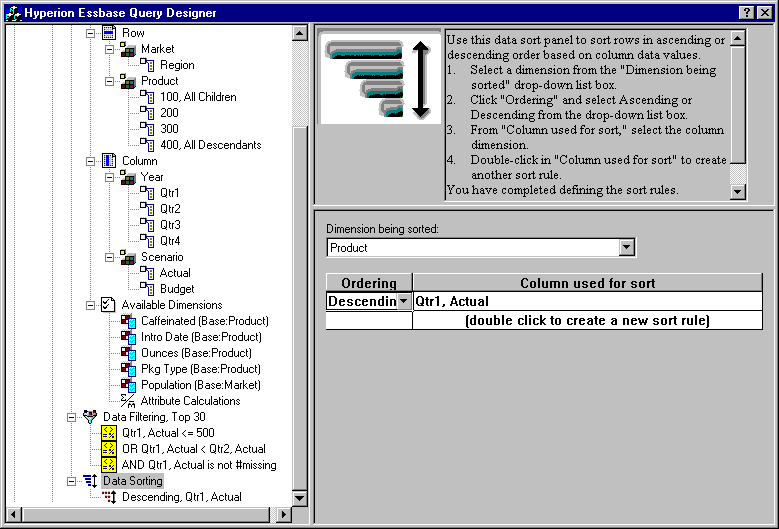Click the Available Dimensions checklist icon
Viewport: 779px width, 529px height.
[x=109, y=305]
